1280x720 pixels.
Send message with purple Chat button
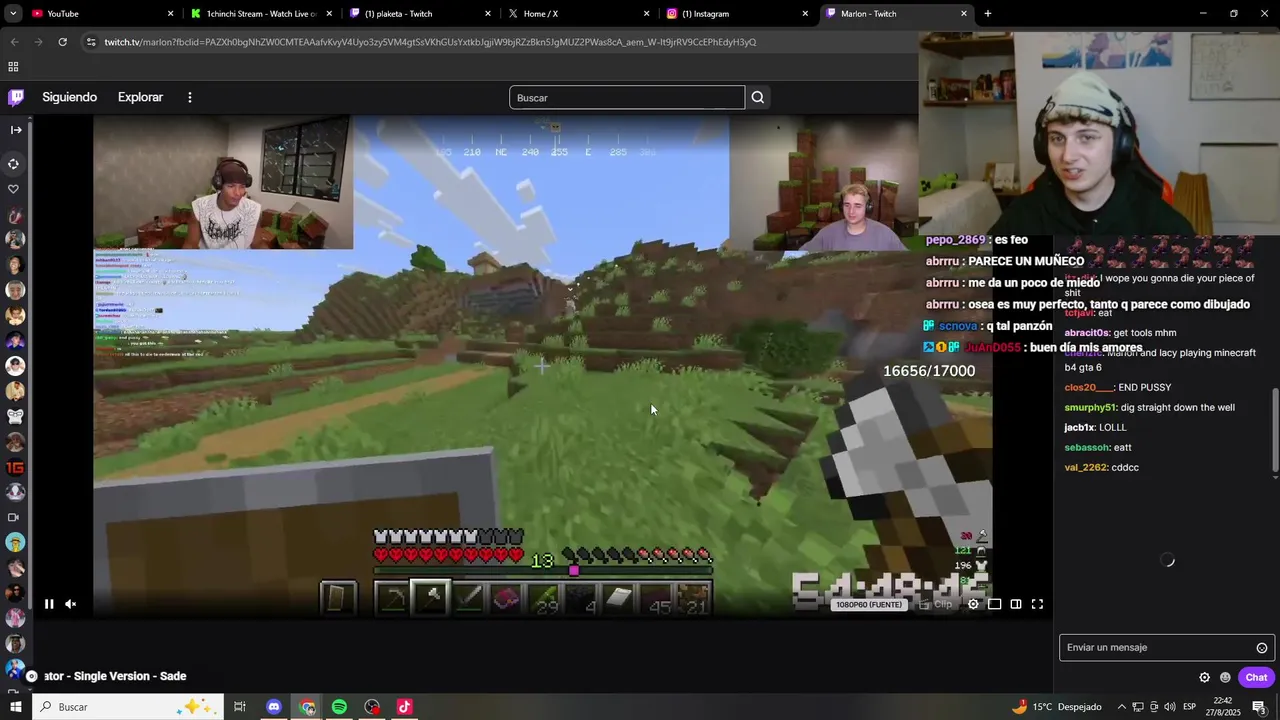(x=1256, y=677)
